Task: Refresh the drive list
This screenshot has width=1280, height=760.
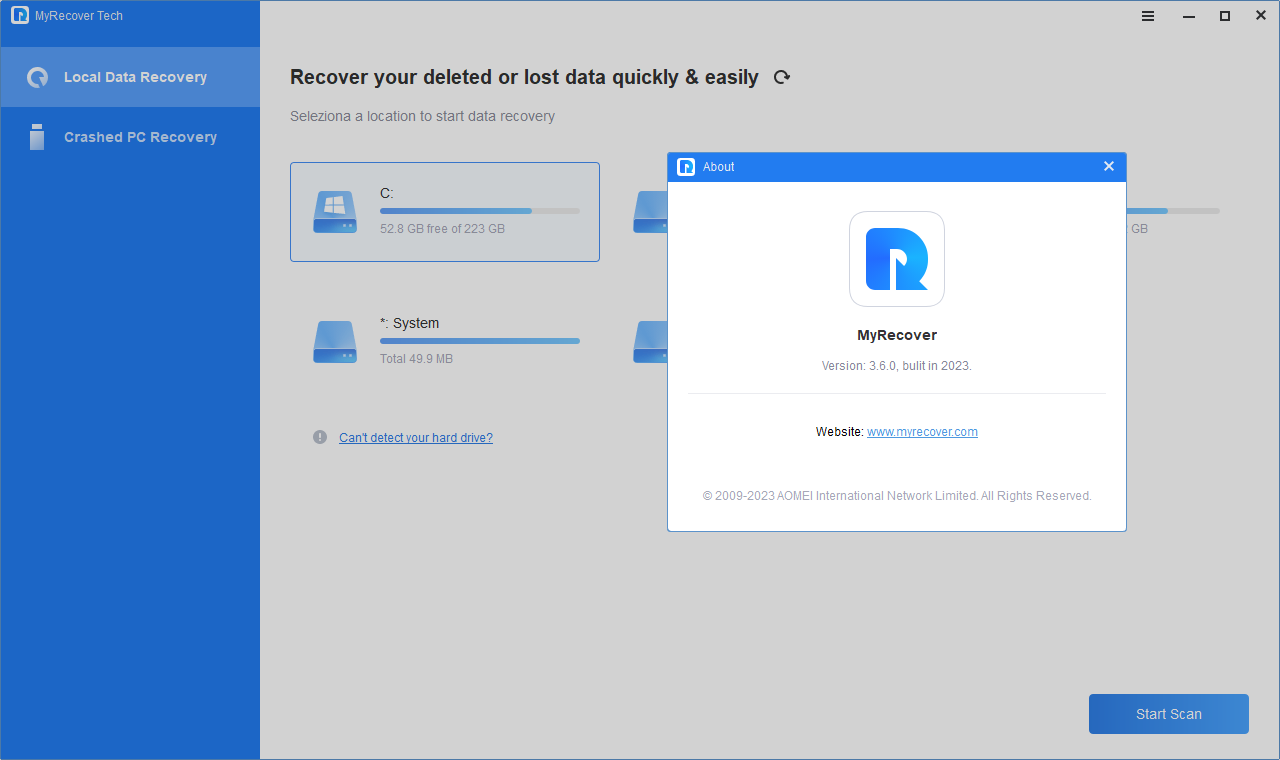Action: (x=782, y=77)
